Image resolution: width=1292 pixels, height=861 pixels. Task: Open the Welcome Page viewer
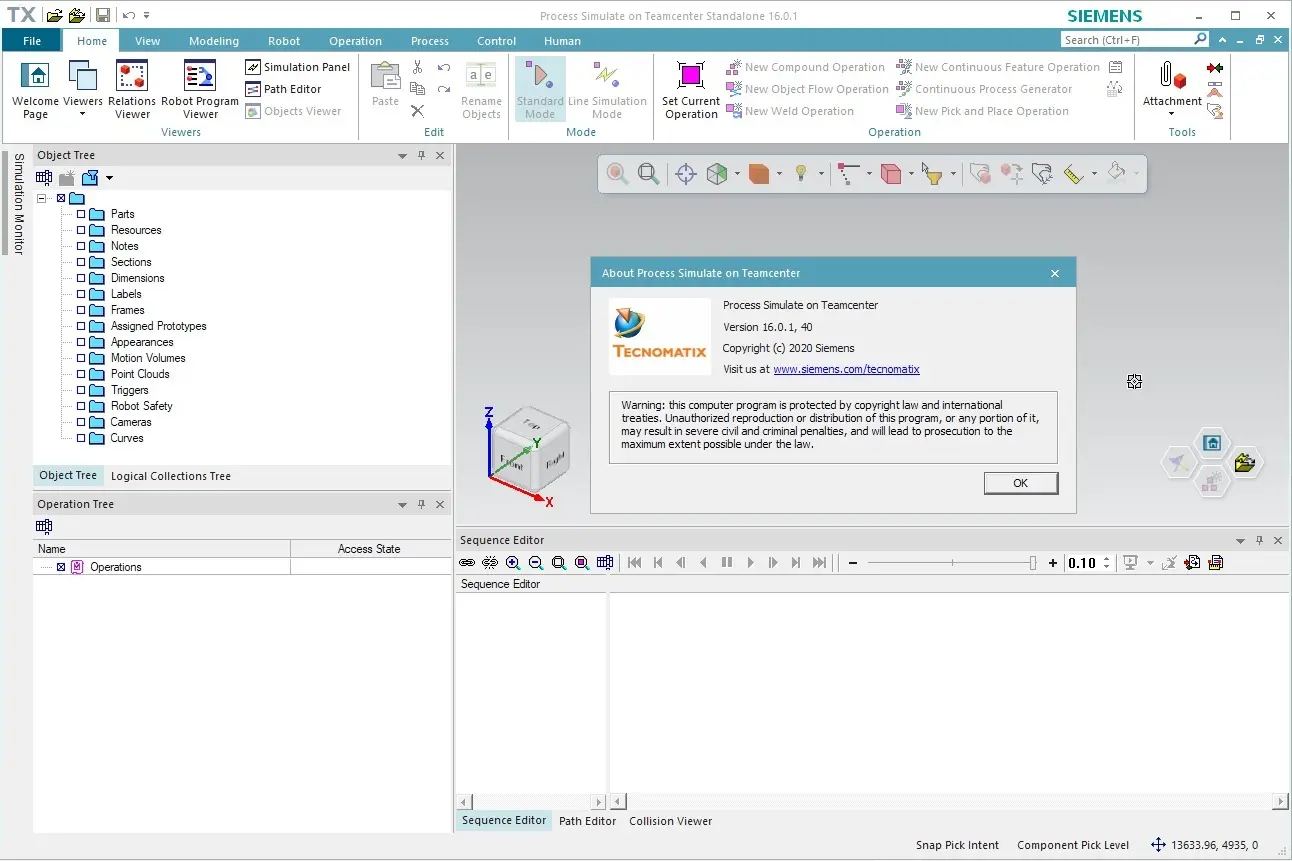click(35, 90)
